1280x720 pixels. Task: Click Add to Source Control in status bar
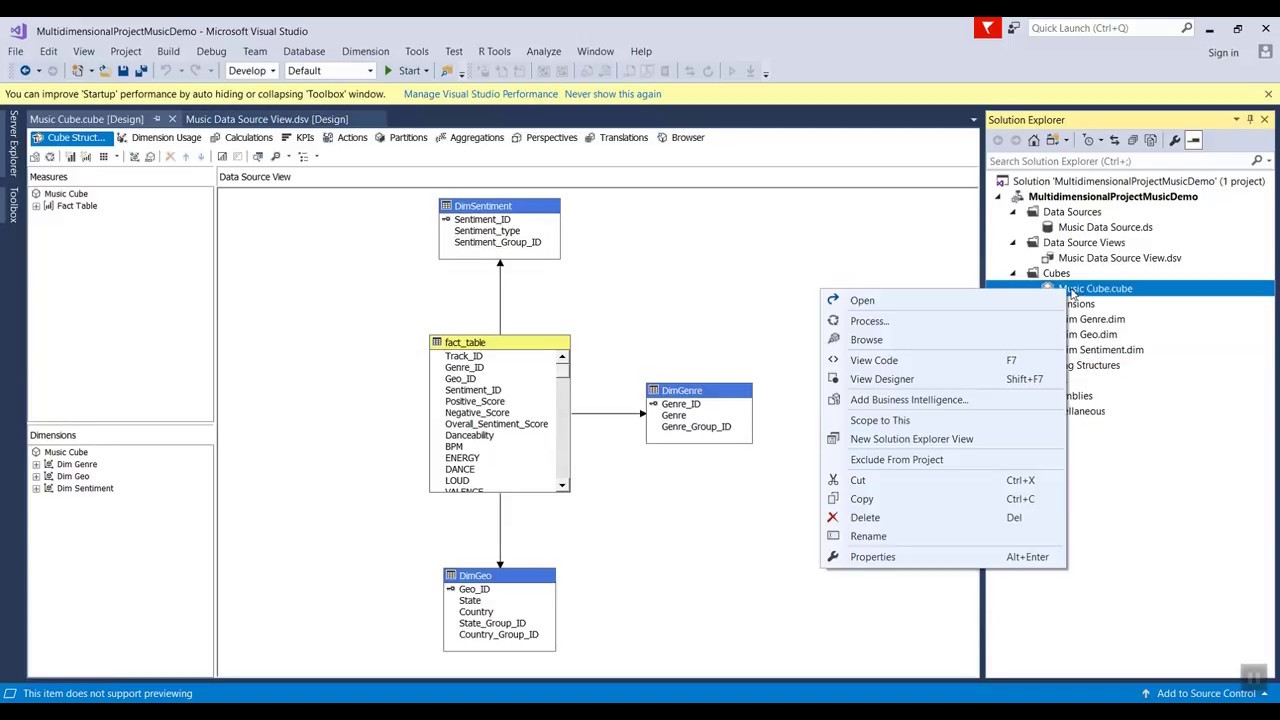1207,693
